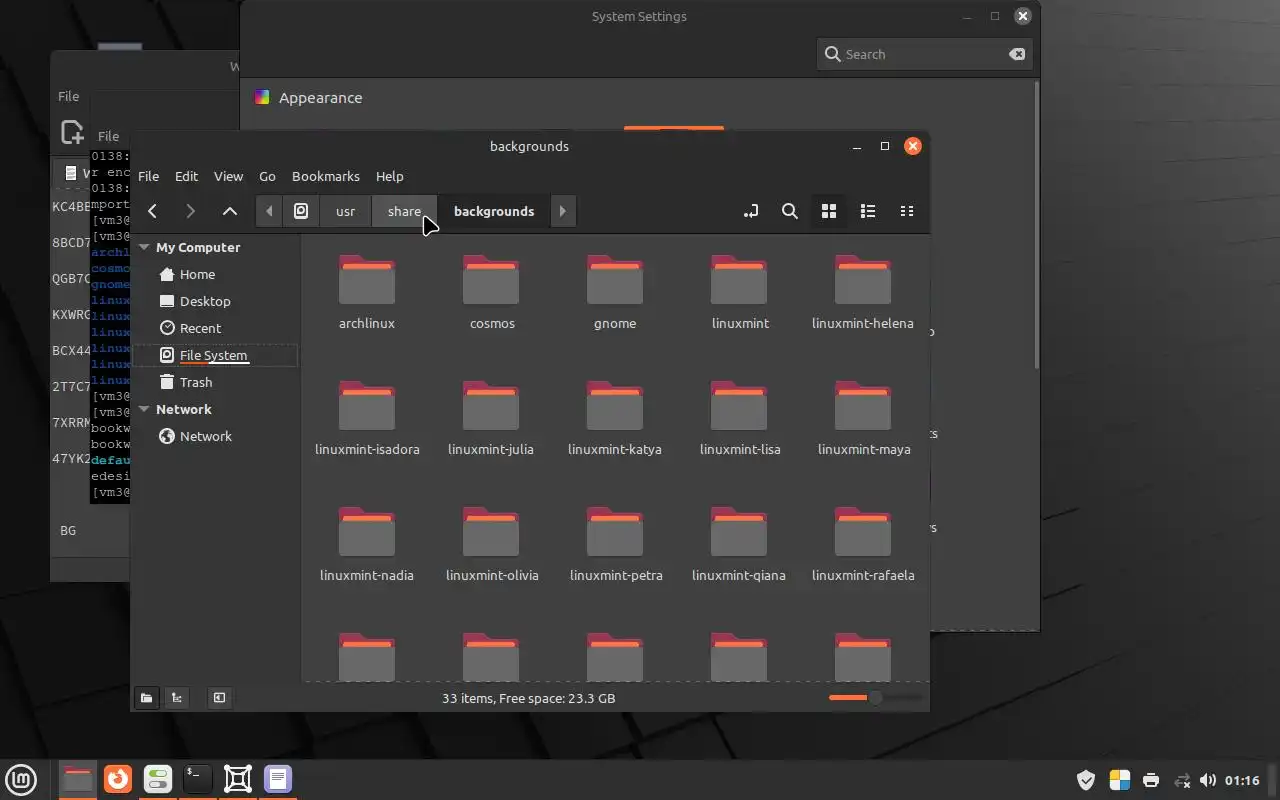Launch Firefox from the panel

pyautogui.click(x=118, y=779)
